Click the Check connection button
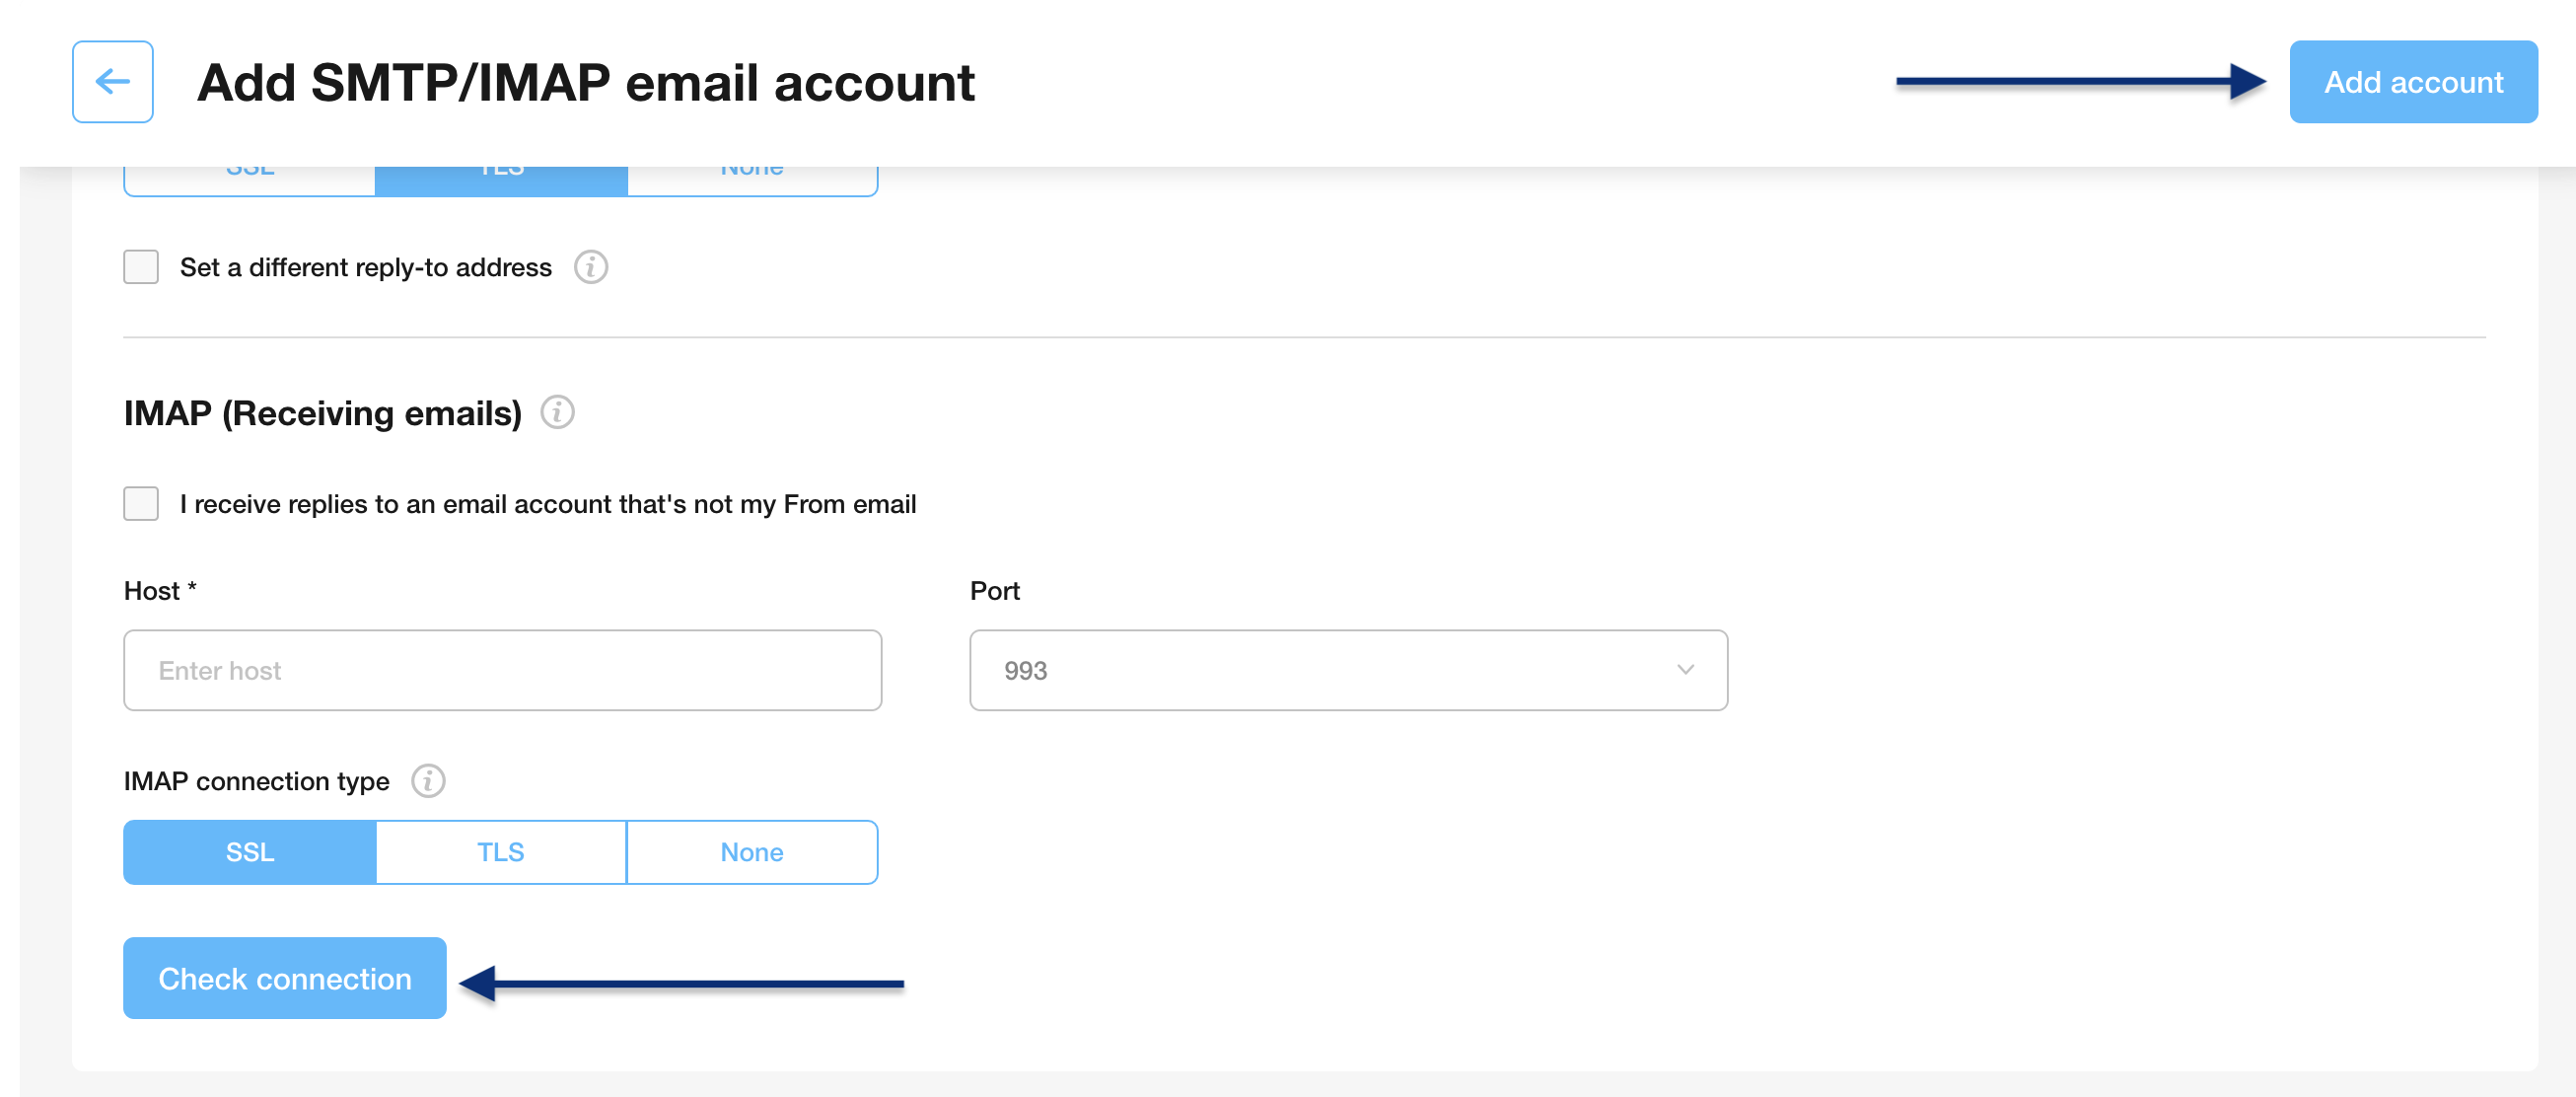The image size is (2576, 1097). pos(284,978)
